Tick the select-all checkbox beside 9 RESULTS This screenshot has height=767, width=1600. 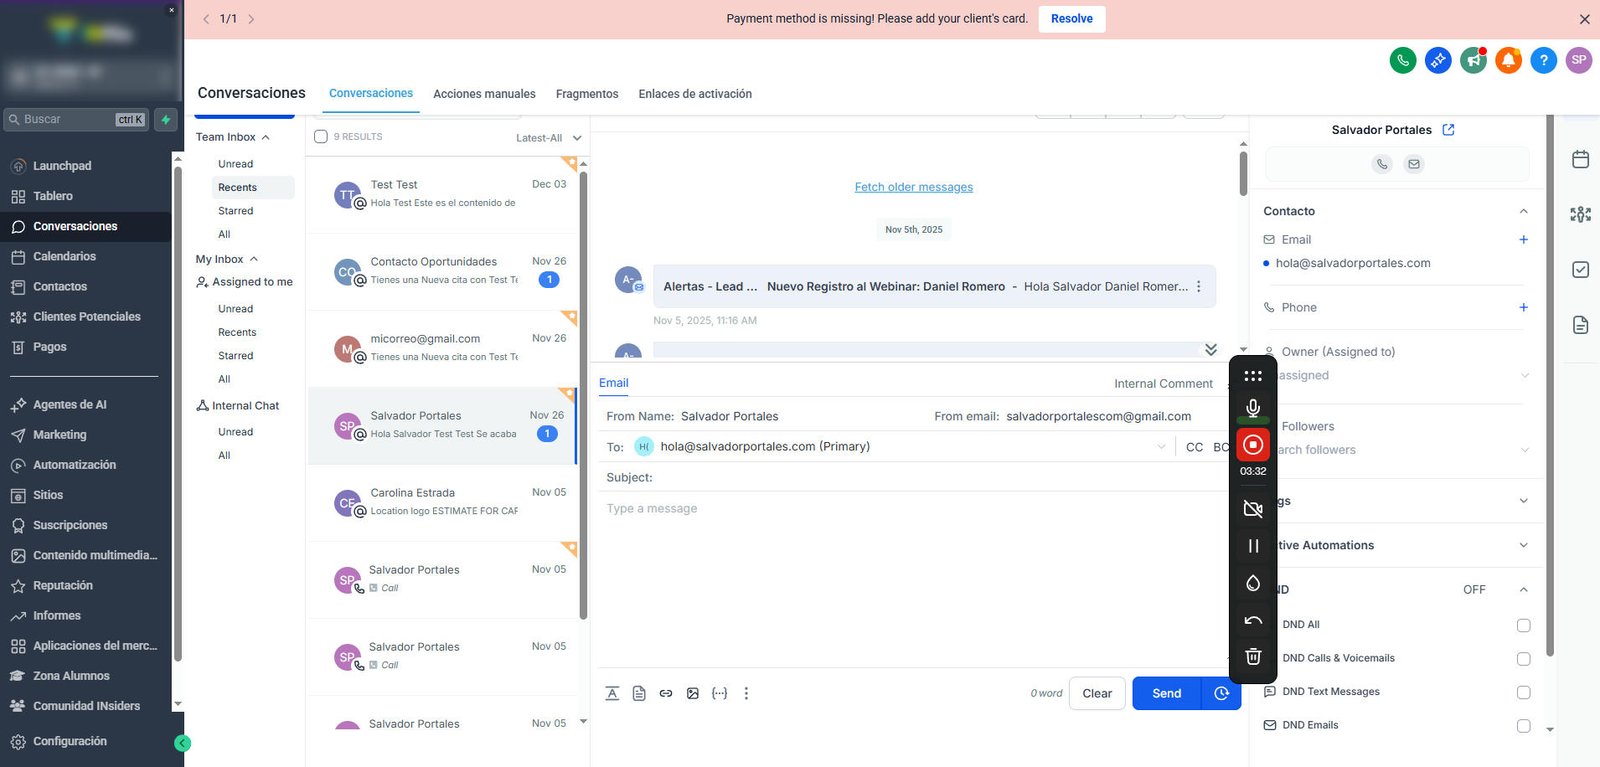321,137
